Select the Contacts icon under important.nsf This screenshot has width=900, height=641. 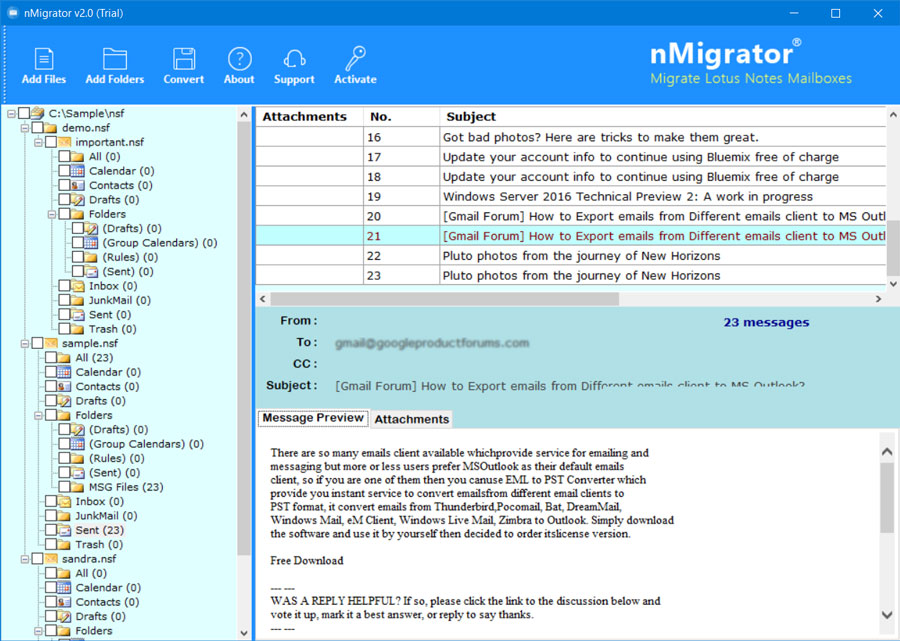coord(77,185)
